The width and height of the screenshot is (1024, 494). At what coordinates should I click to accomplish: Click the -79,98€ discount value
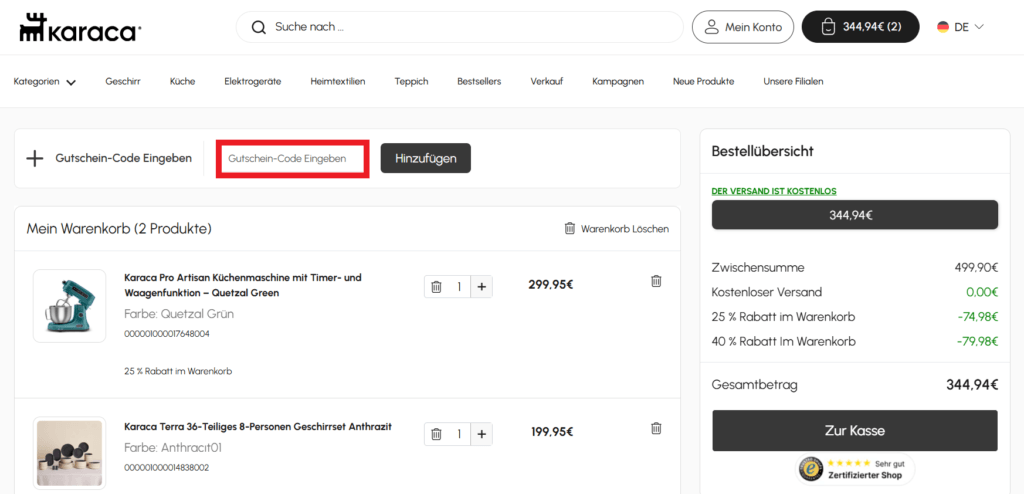click(x=978, y=342)
